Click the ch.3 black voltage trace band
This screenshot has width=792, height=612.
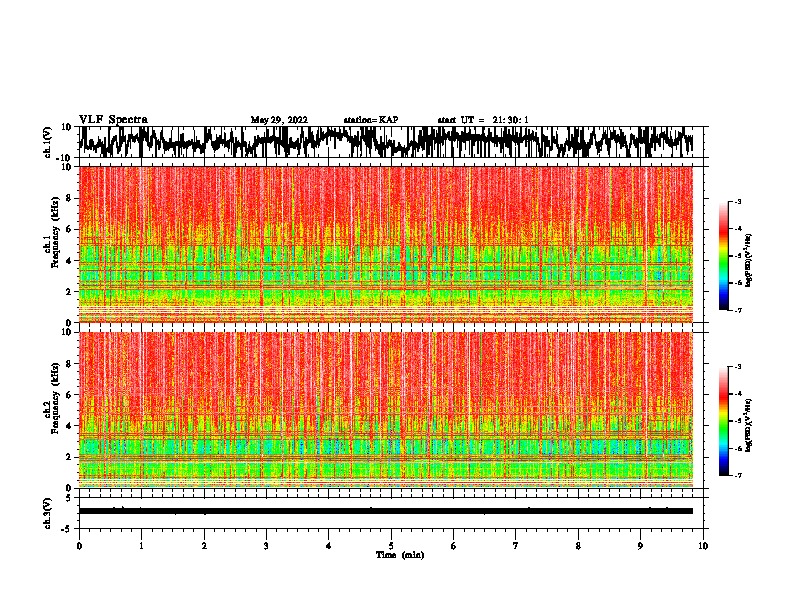(386, 511)
